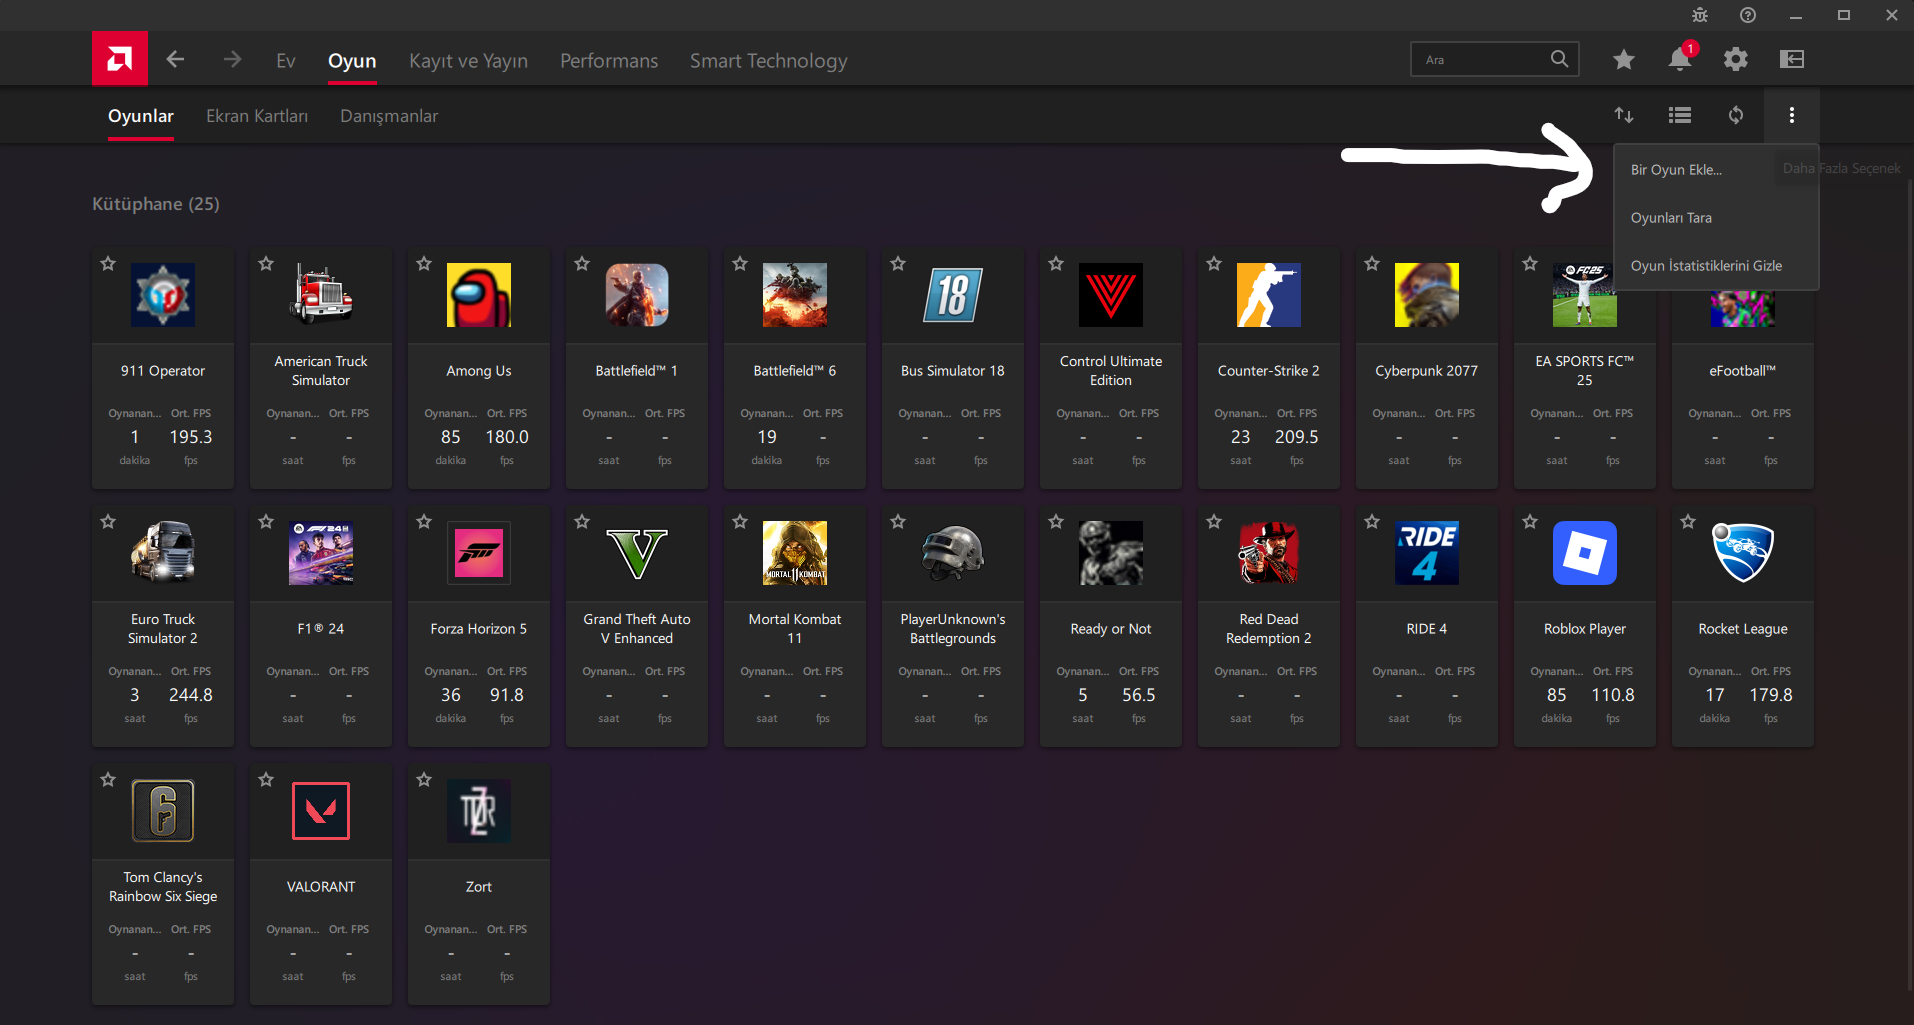
Task: Open settings gear icon
Action: [x=1736, y=60]
